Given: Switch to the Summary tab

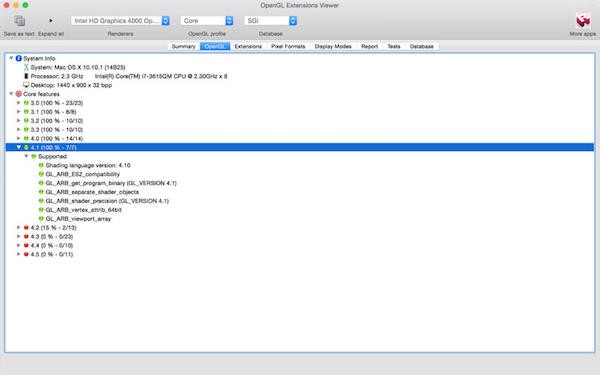Looking at the screenshot, I should pyautogui.click(x=184, y=46).
